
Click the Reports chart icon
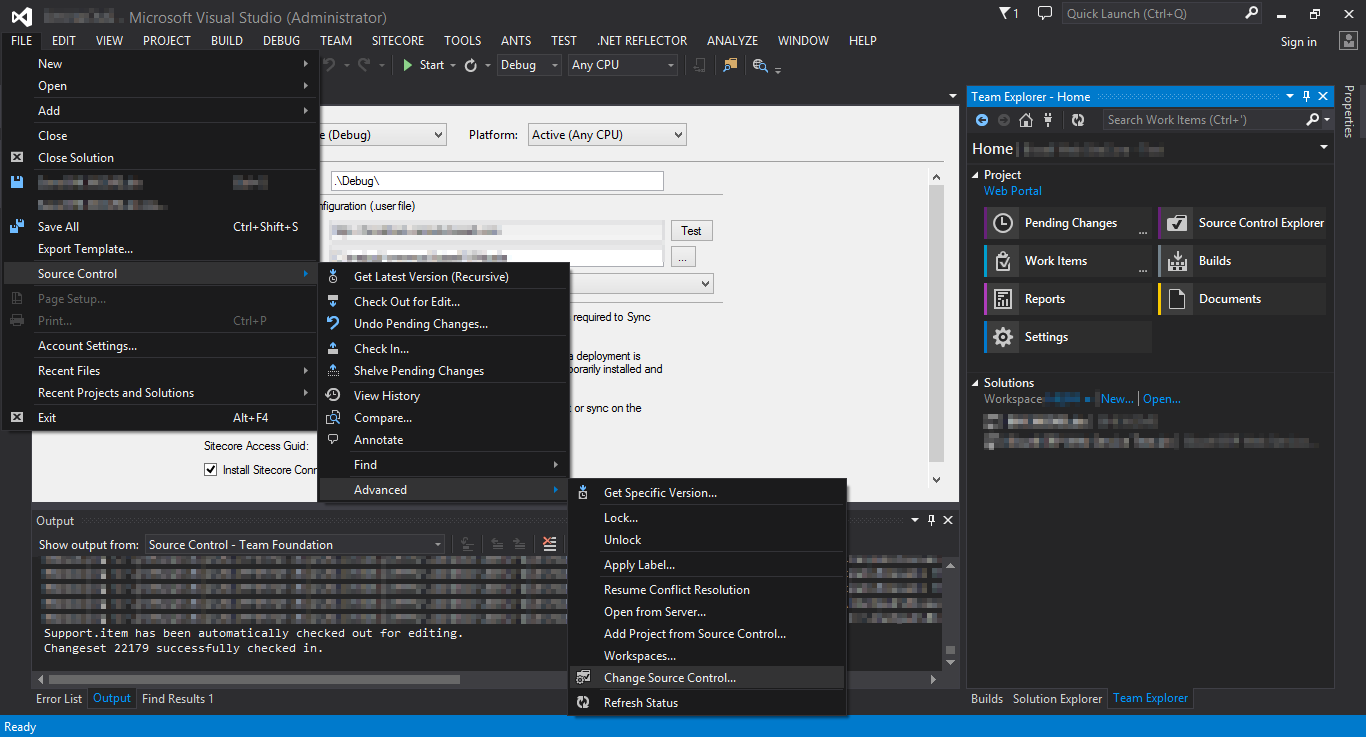(1003, 299)
